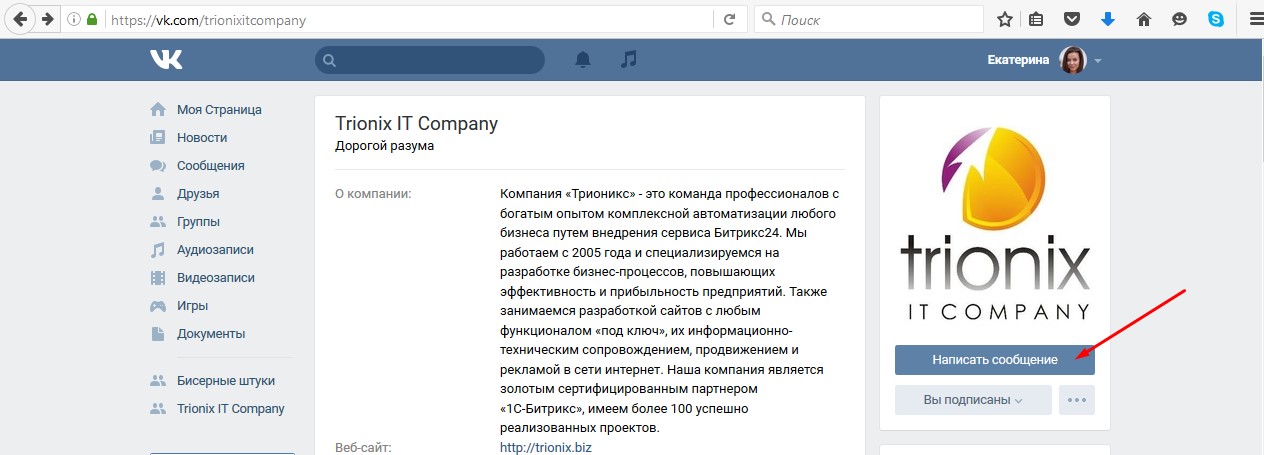
Task: Click the browser Back arrow button
Action: click(x=19, y=19)
